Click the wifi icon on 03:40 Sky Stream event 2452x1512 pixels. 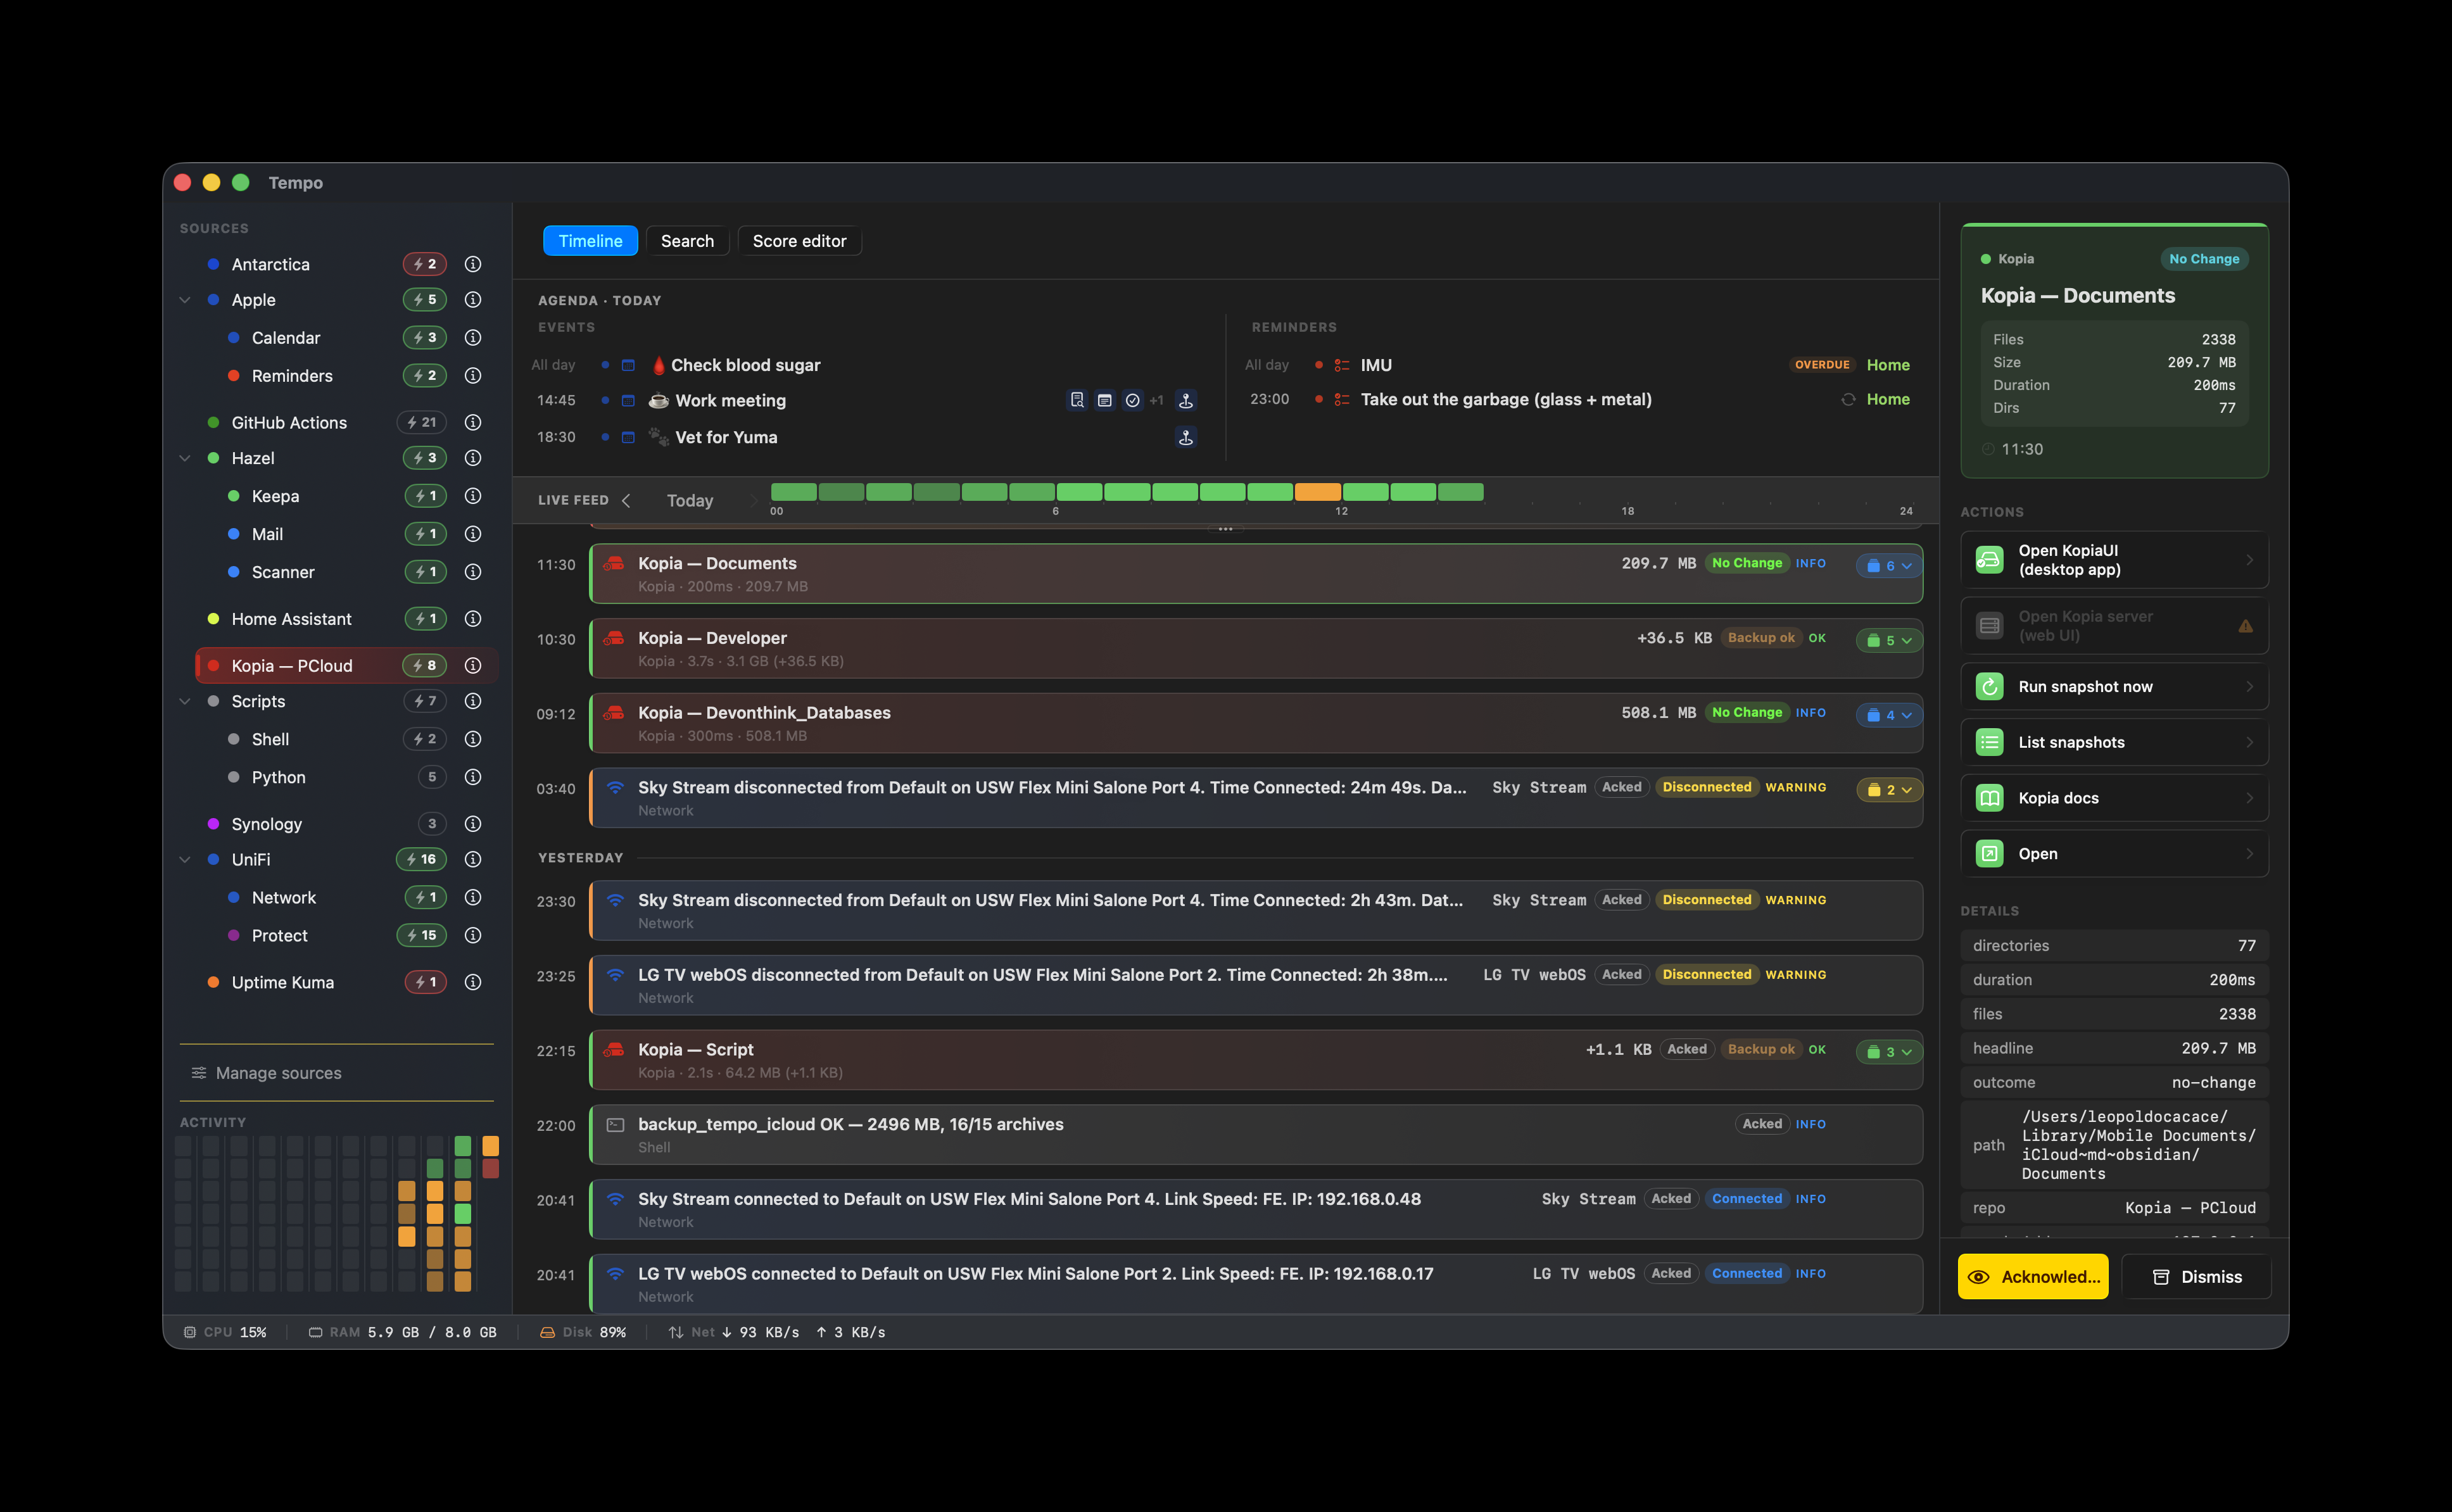tap(616, 787)
